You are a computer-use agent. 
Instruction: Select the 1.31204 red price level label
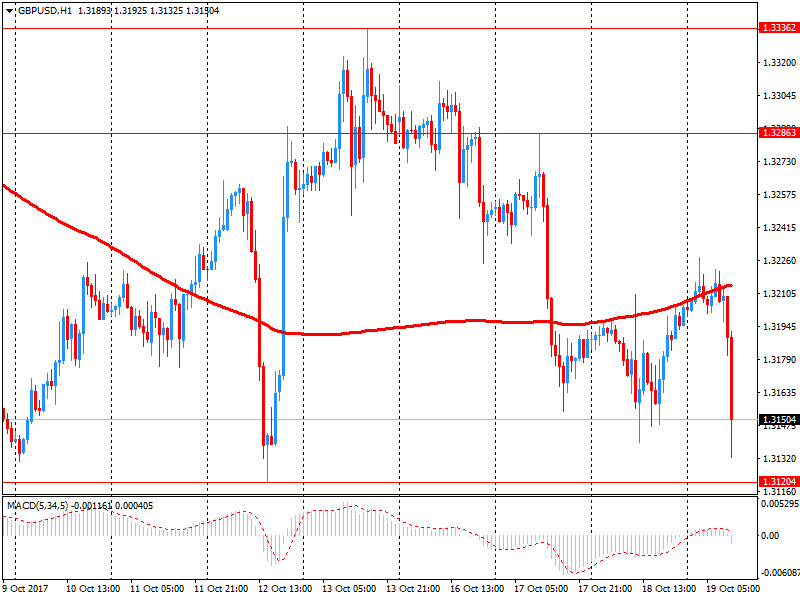779,482
